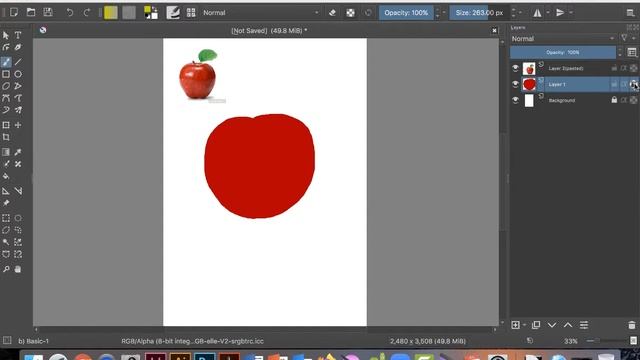Toggle lock on Layer 1

click(614, 84)
